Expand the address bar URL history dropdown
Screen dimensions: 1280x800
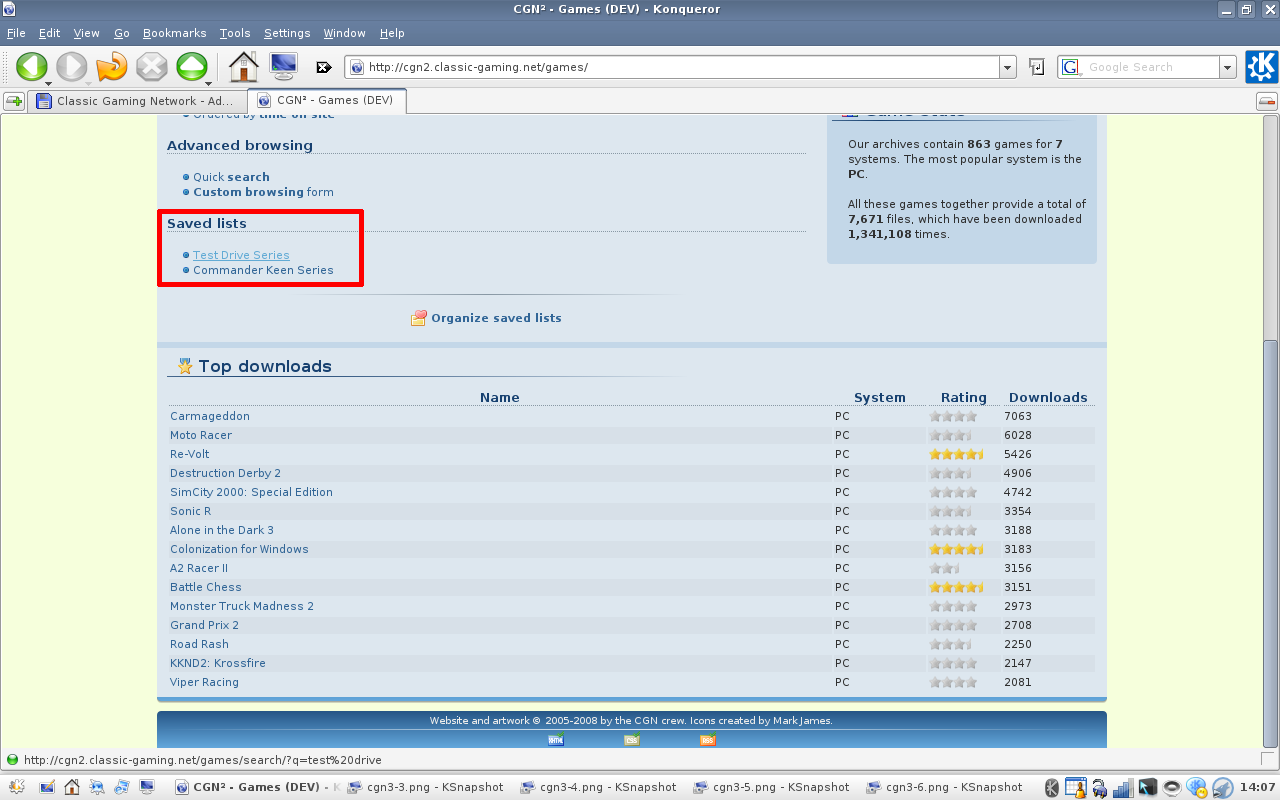coord(1008,68)
